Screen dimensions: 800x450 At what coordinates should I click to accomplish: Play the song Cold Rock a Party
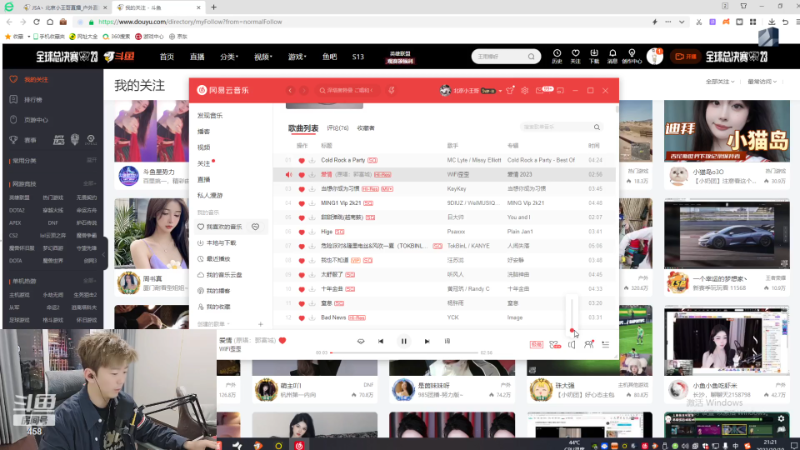(343, 160)
